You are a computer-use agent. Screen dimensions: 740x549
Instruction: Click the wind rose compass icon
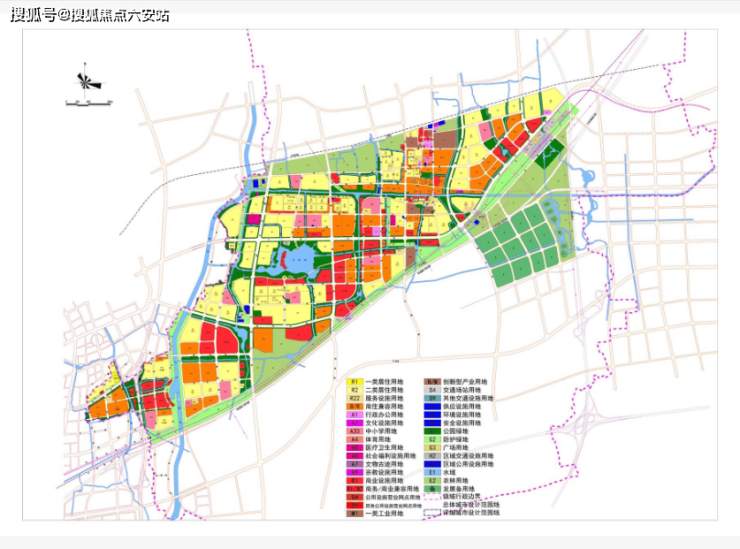point(88,82)
